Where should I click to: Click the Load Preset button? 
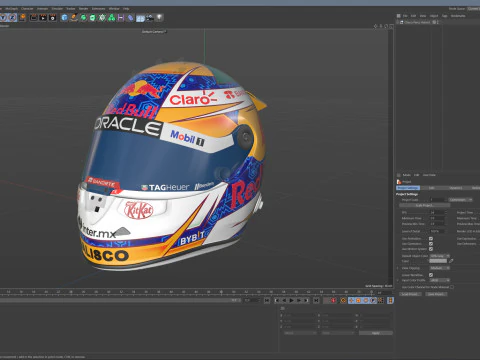(410, 294)
